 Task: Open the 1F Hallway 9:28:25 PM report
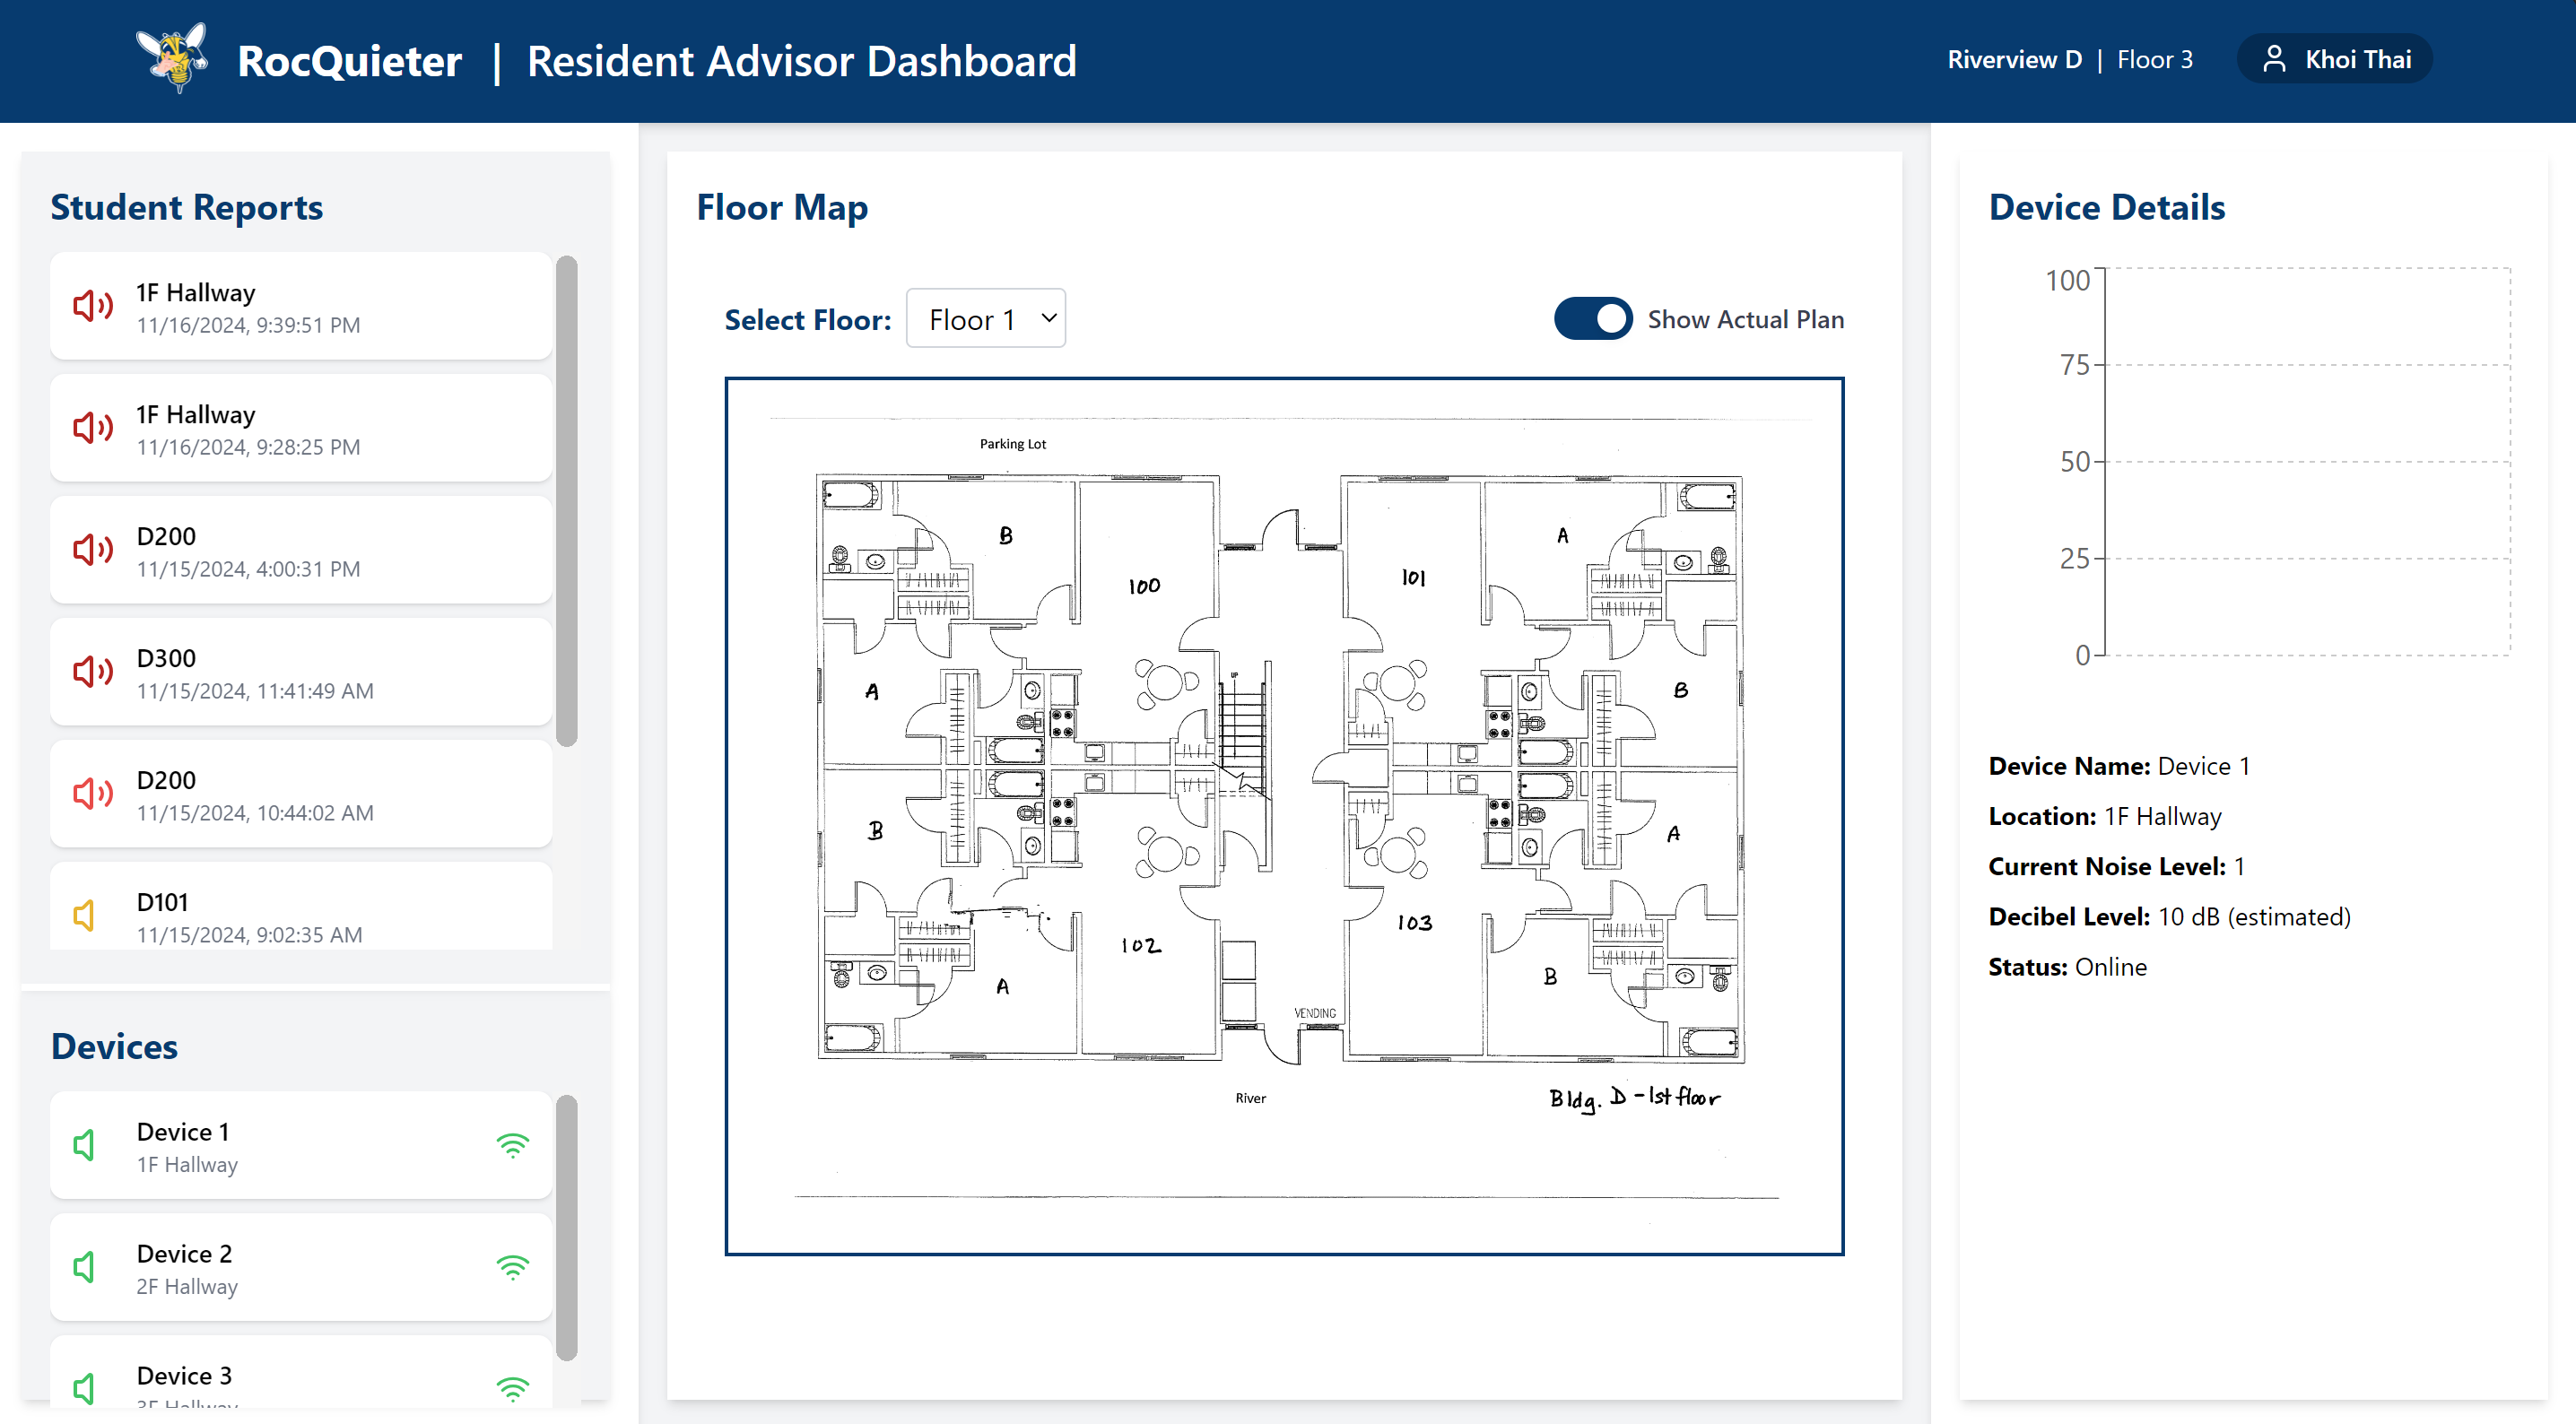point(300,429)
